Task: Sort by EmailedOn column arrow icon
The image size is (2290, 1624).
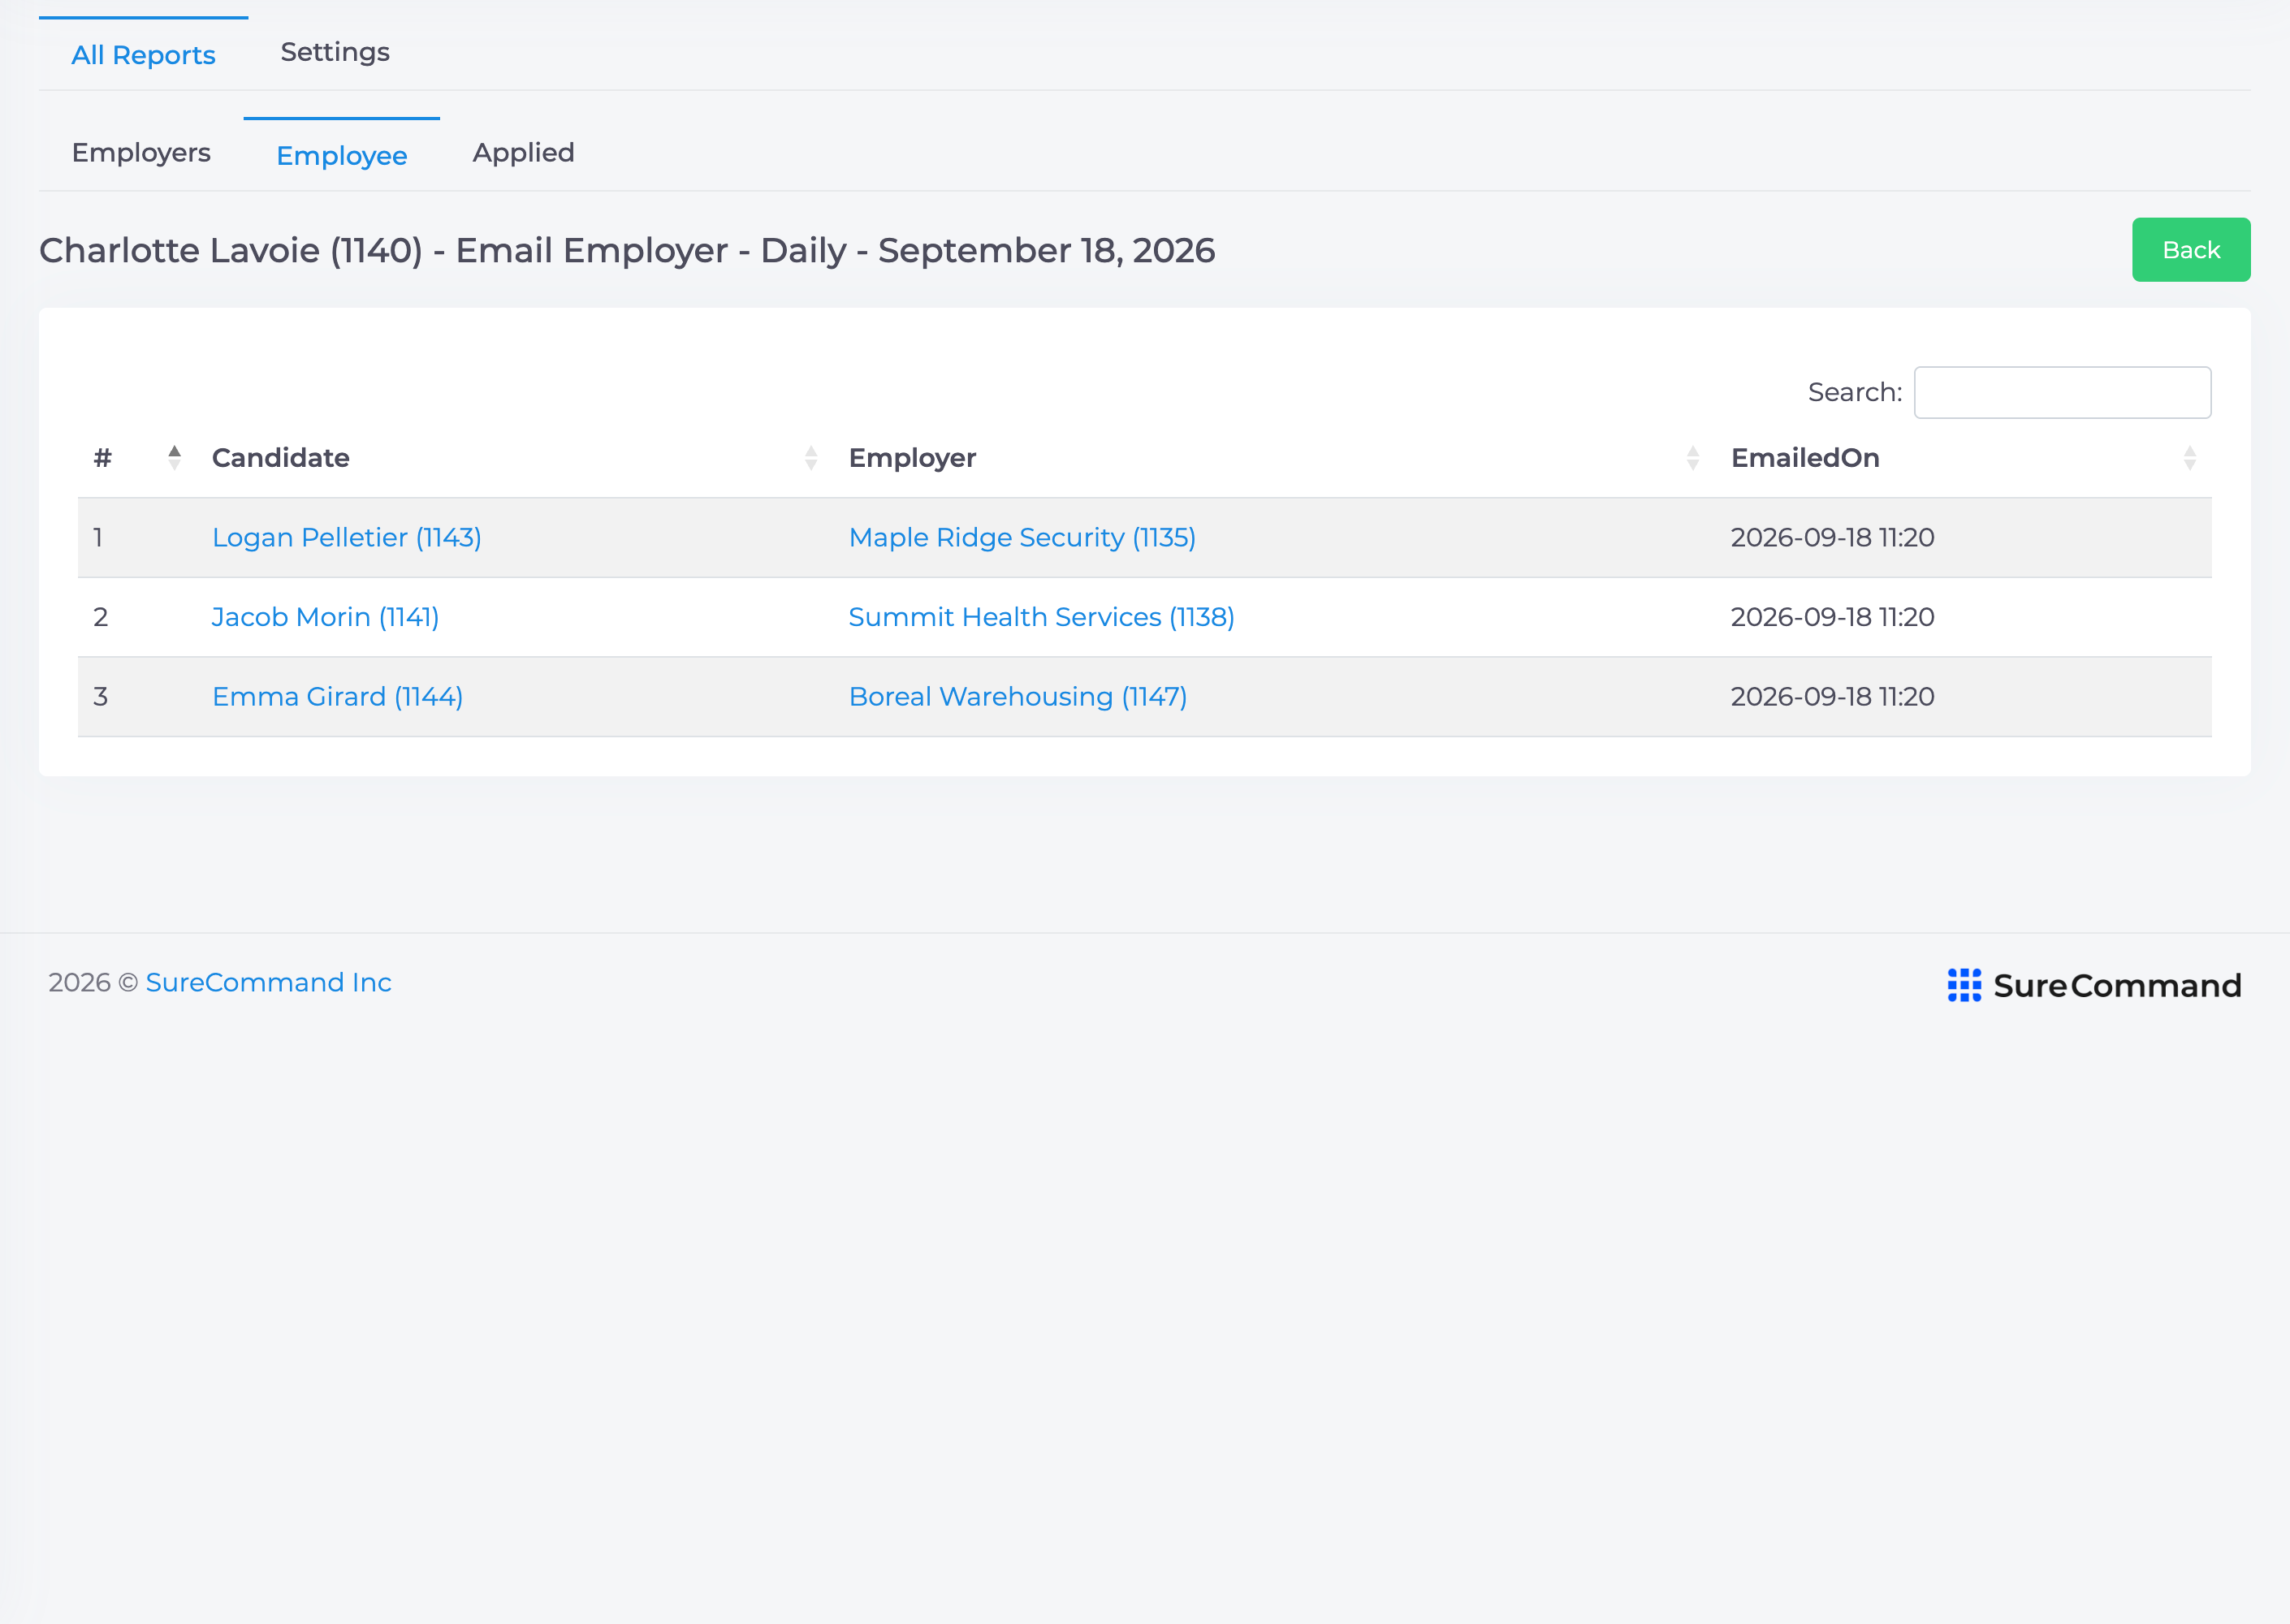Action: [x=2190, y=458]
